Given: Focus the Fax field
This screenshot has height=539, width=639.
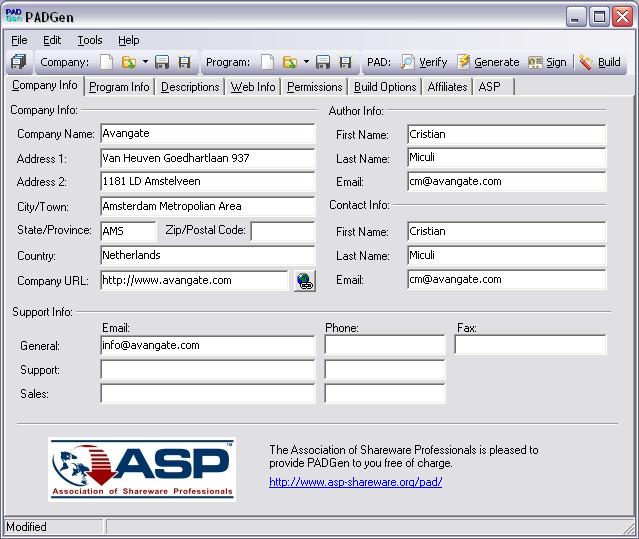Looking at the screenshot, I should click(x=530, y=345).
